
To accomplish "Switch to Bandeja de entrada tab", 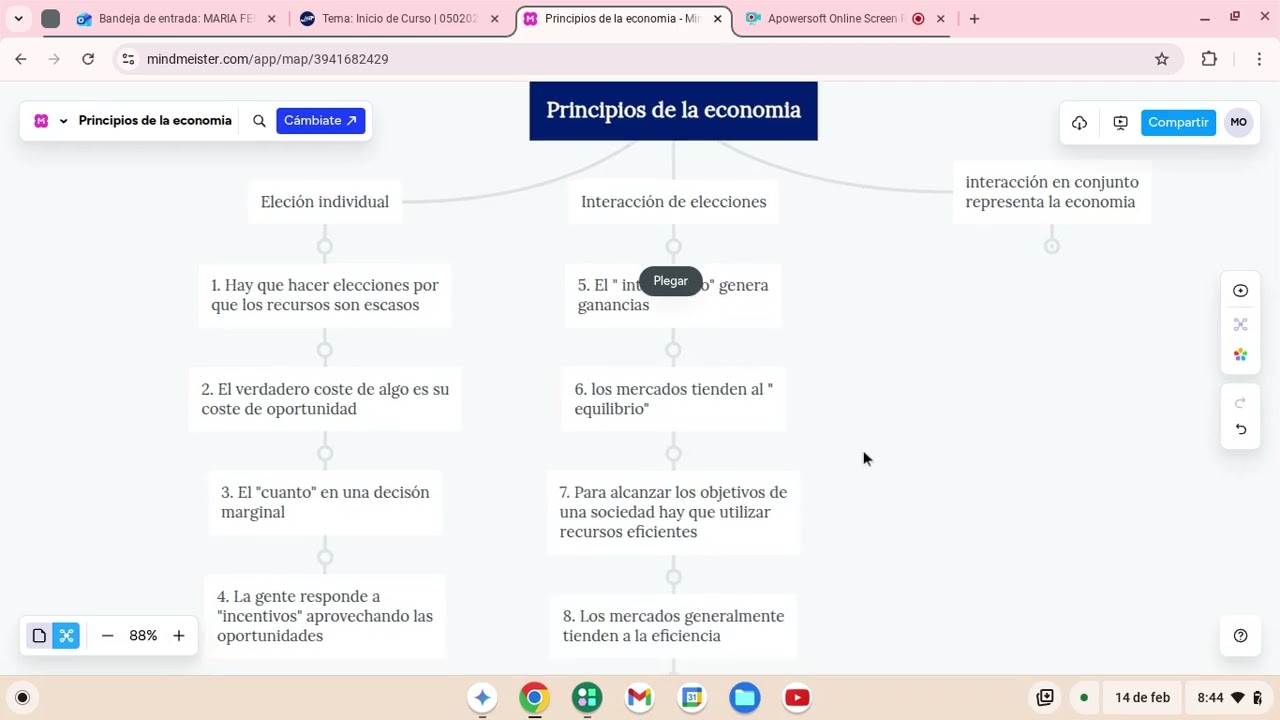I will 175,19.
